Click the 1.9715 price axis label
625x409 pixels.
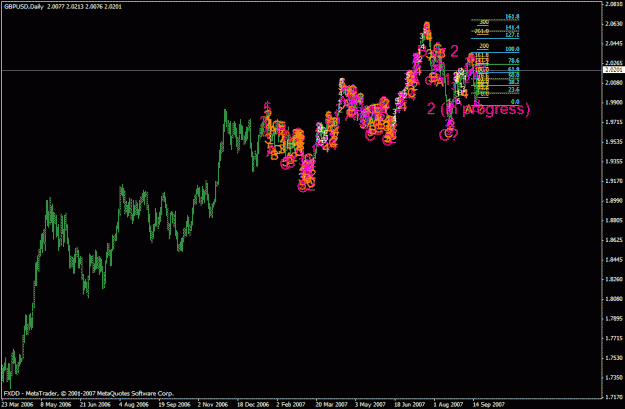click(614, 122)
